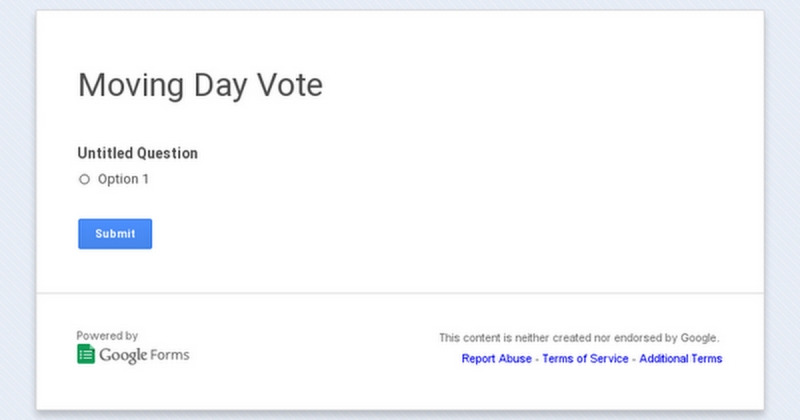Click the green Google Forms icon
The height and width of the screenshot is (420, 800).
(86, 354)
